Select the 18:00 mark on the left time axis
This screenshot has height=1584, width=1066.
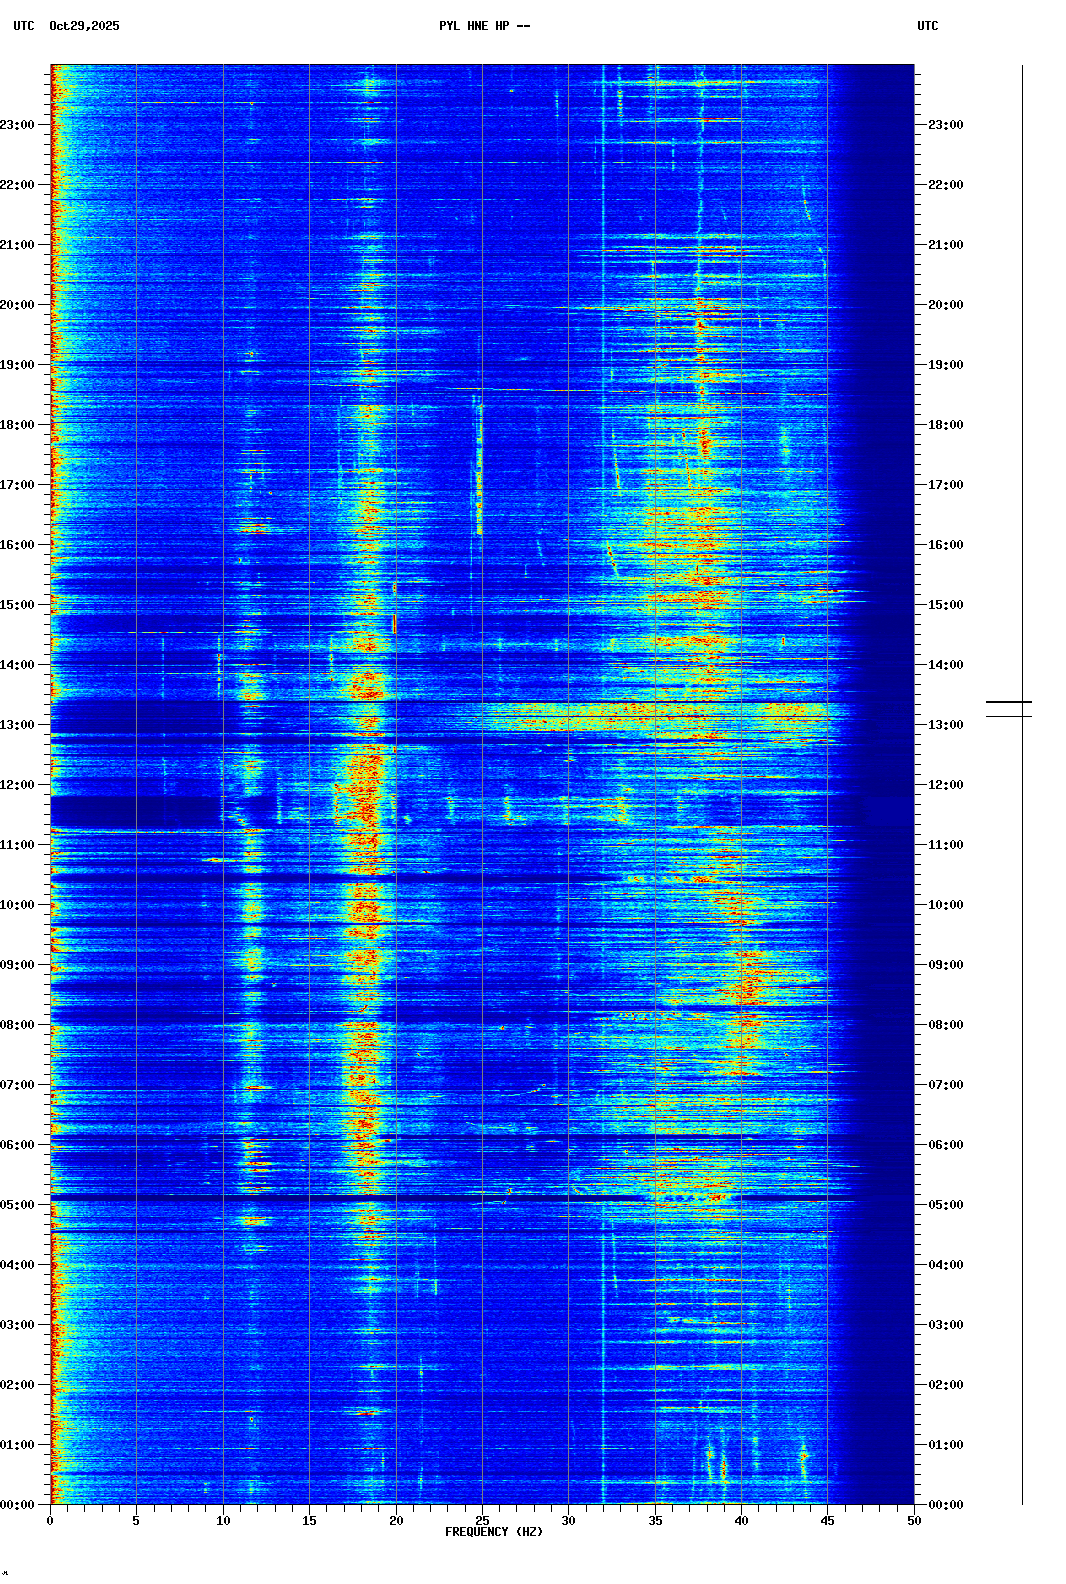coord(18,425)
